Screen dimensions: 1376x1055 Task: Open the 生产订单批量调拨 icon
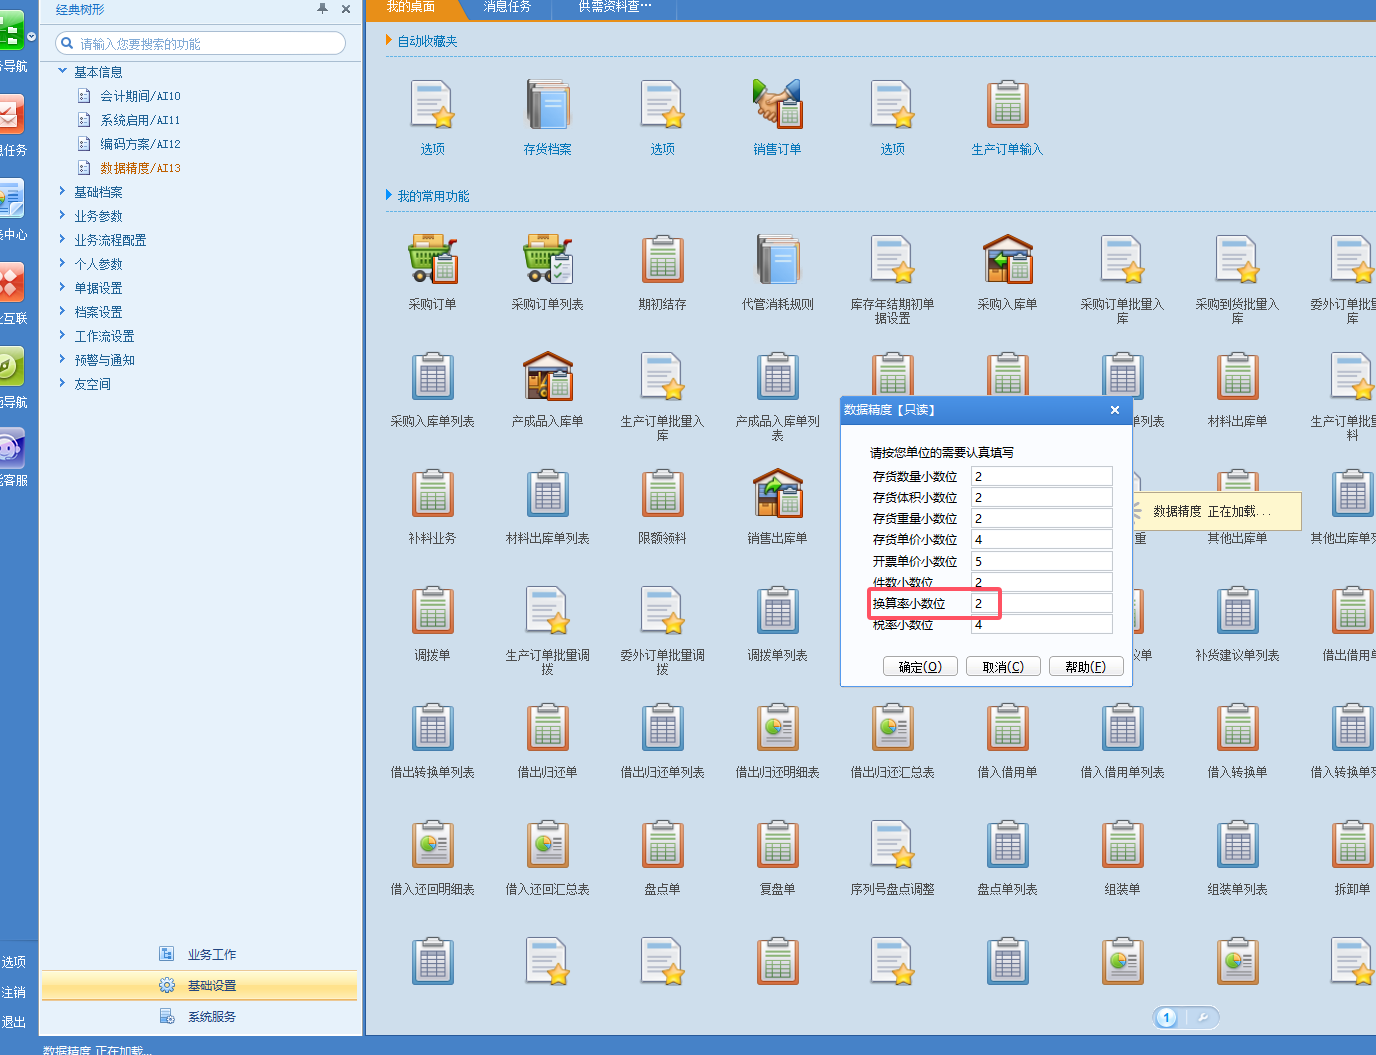point(547,611)
